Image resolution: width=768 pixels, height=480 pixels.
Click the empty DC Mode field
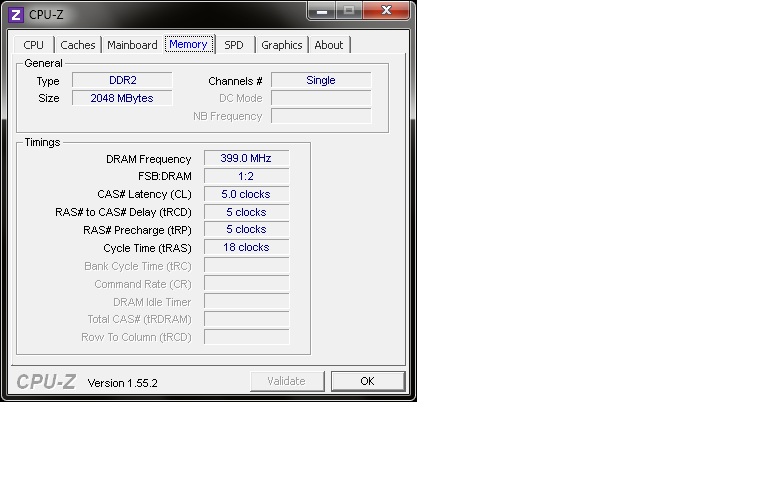[x=321, y=98]
